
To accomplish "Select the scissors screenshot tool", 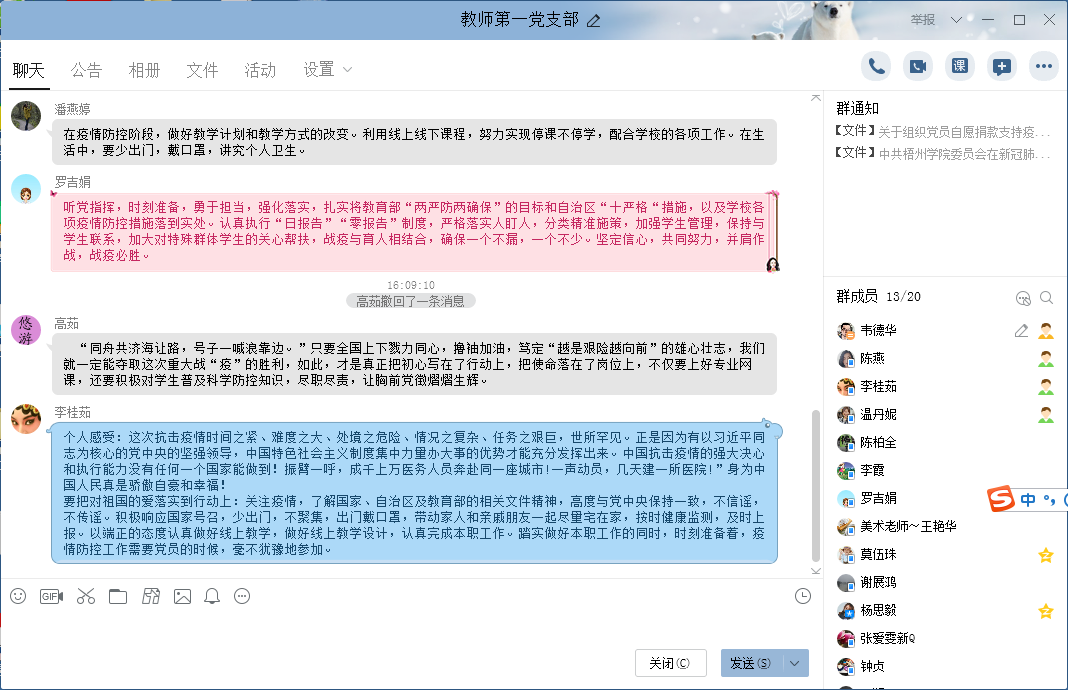I will pos(86,596).
